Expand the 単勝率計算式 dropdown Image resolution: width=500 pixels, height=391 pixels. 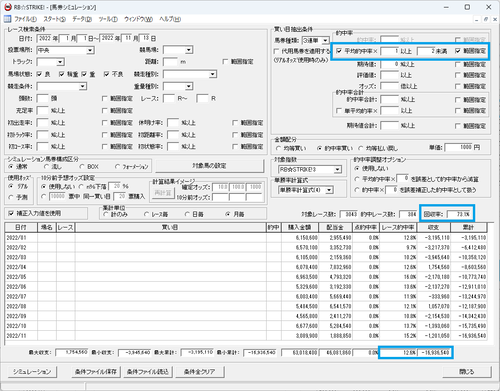[329, 190]
